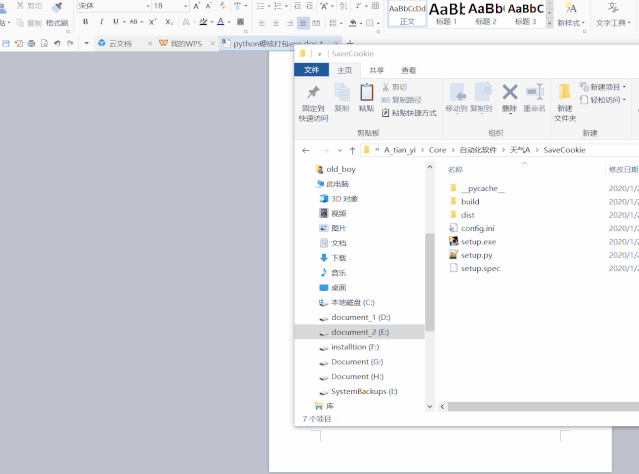Open the font name dropdown (宋体)
The height and width of the screenshot is (474, 639).
tap(148, 6)
